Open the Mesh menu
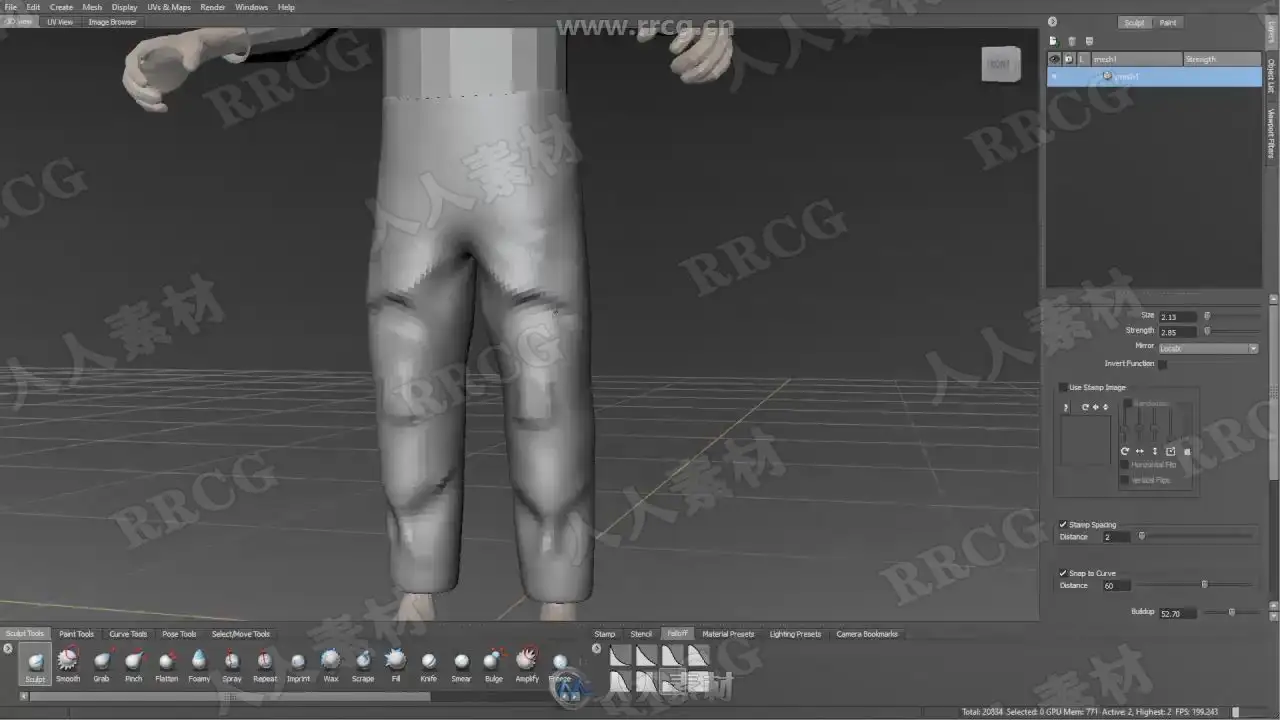 pyautogui.click(x=92, y=7)
